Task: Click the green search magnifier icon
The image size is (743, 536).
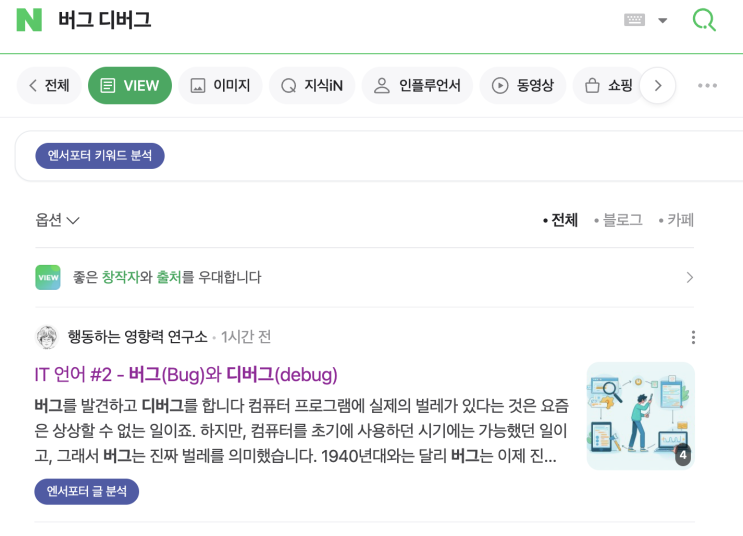Action: tap(704, 20)
